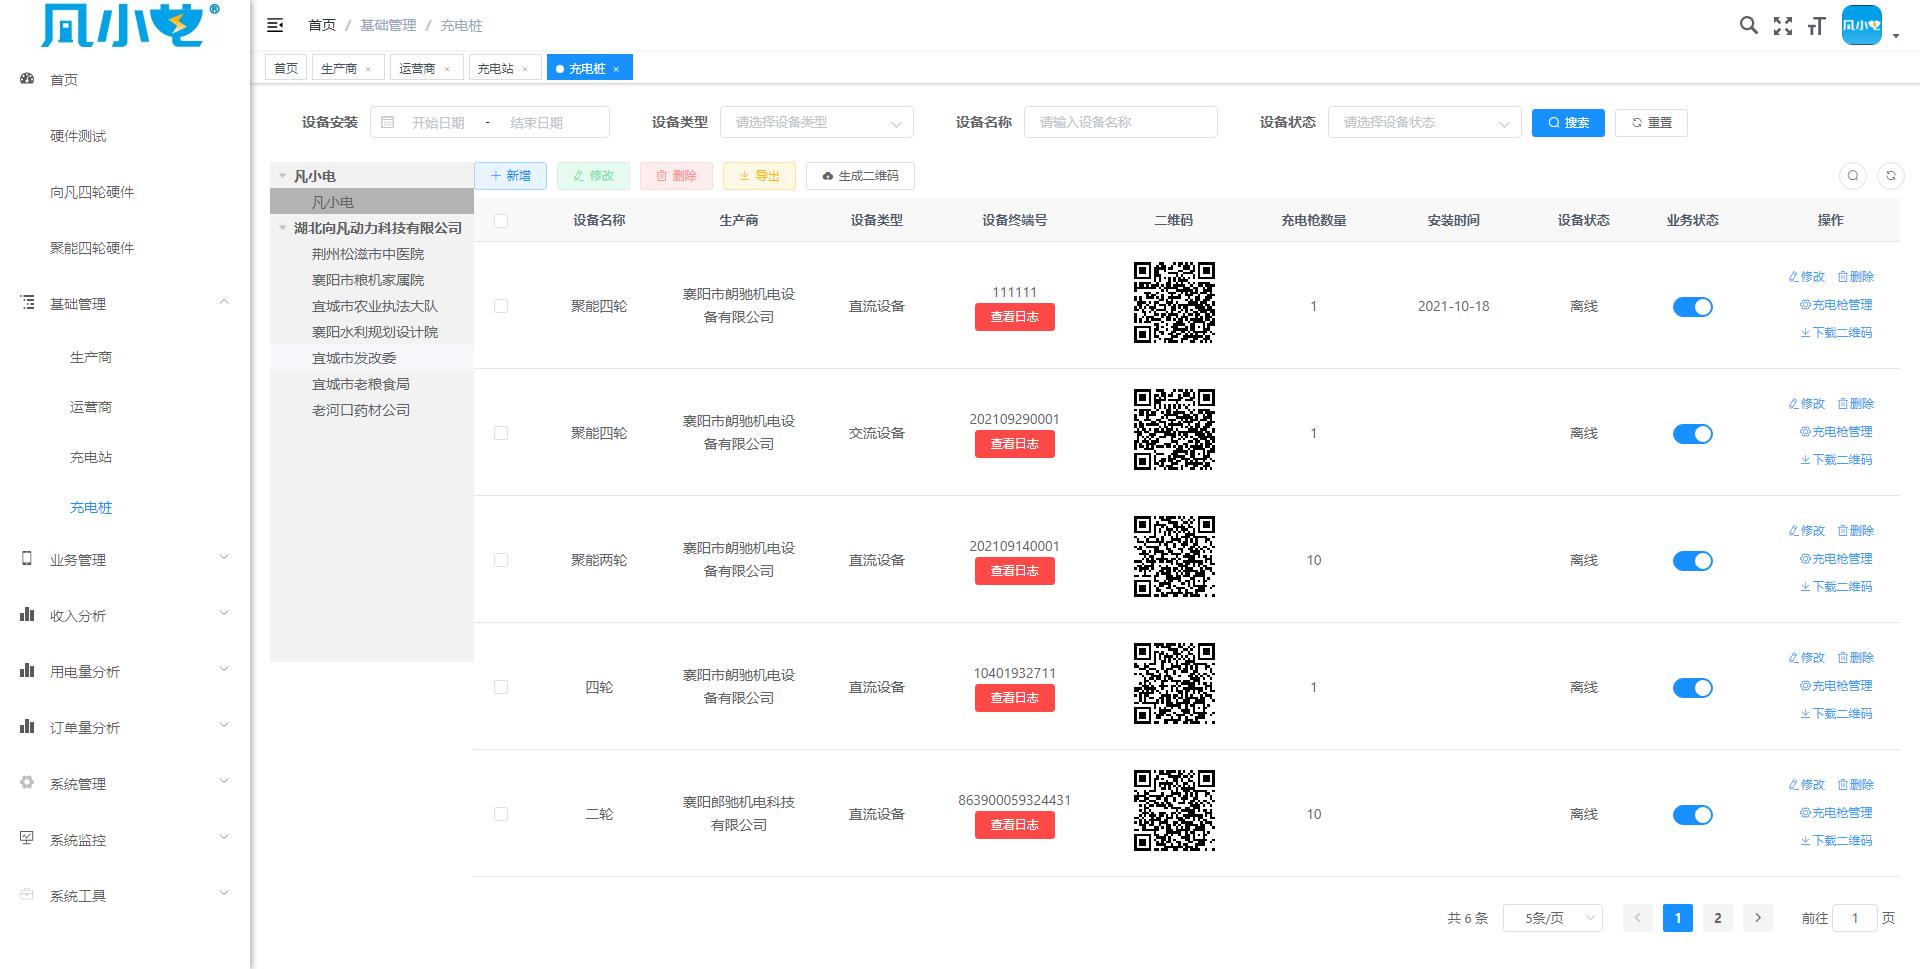Open the 设备类型 dropdown

[816, 122]
